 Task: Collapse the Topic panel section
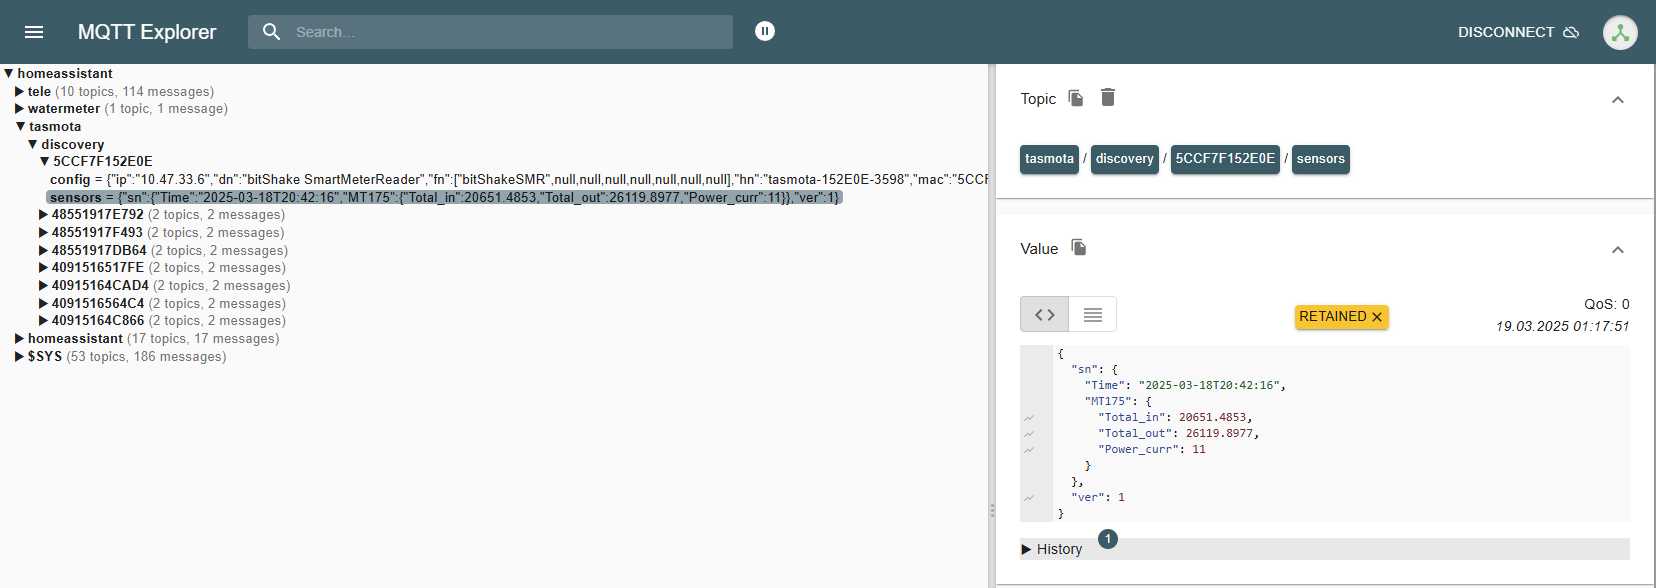1617,100
